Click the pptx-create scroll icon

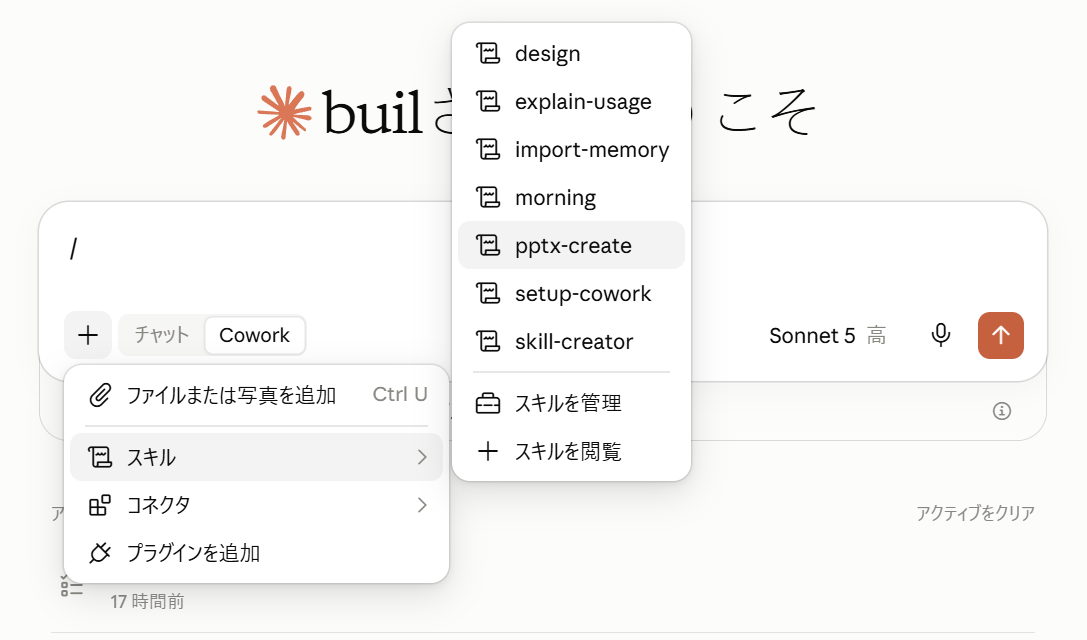[x=488, y=245]
